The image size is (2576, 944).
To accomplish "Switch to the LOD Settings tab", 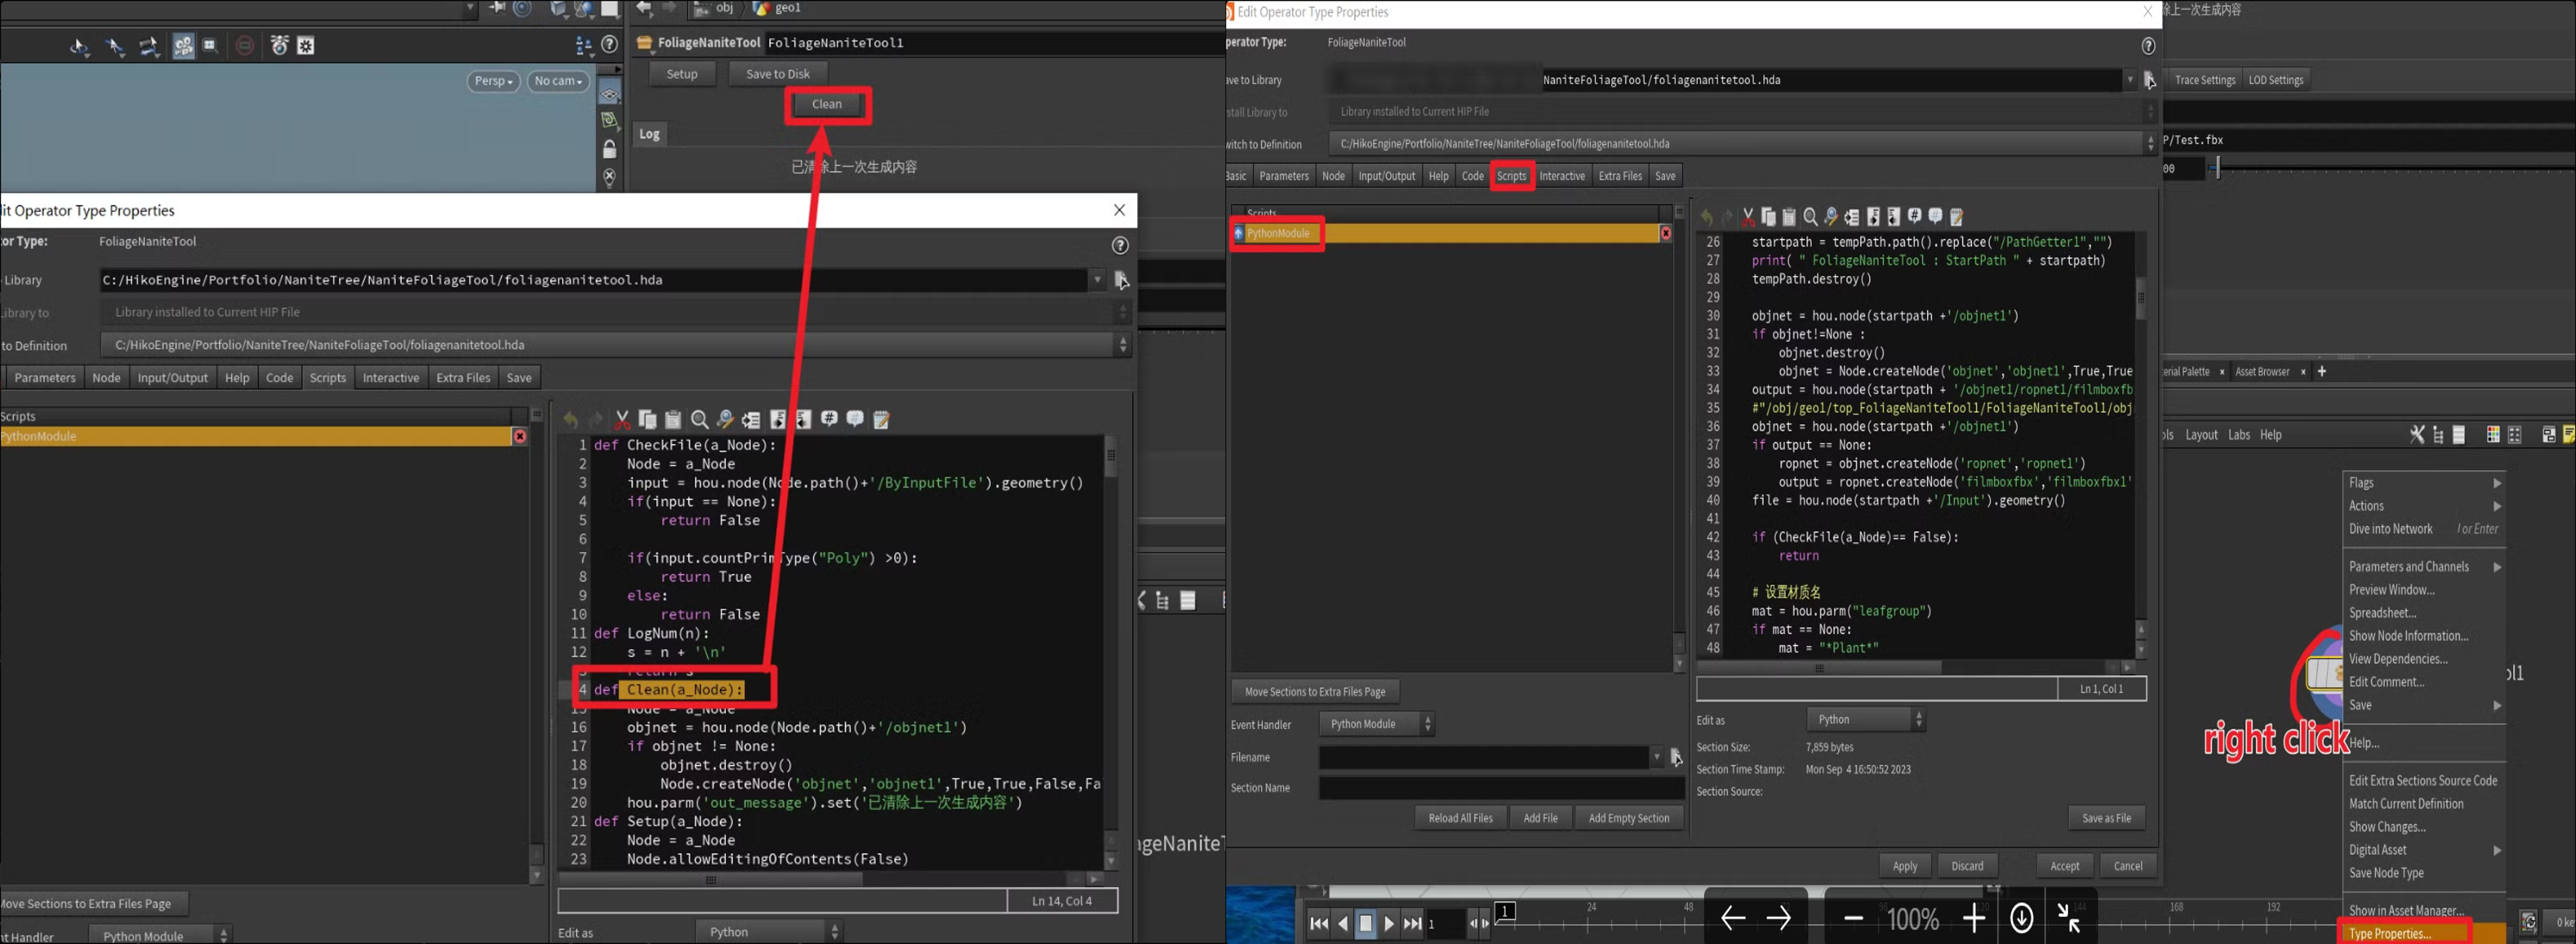I will tap(2275, 80).
